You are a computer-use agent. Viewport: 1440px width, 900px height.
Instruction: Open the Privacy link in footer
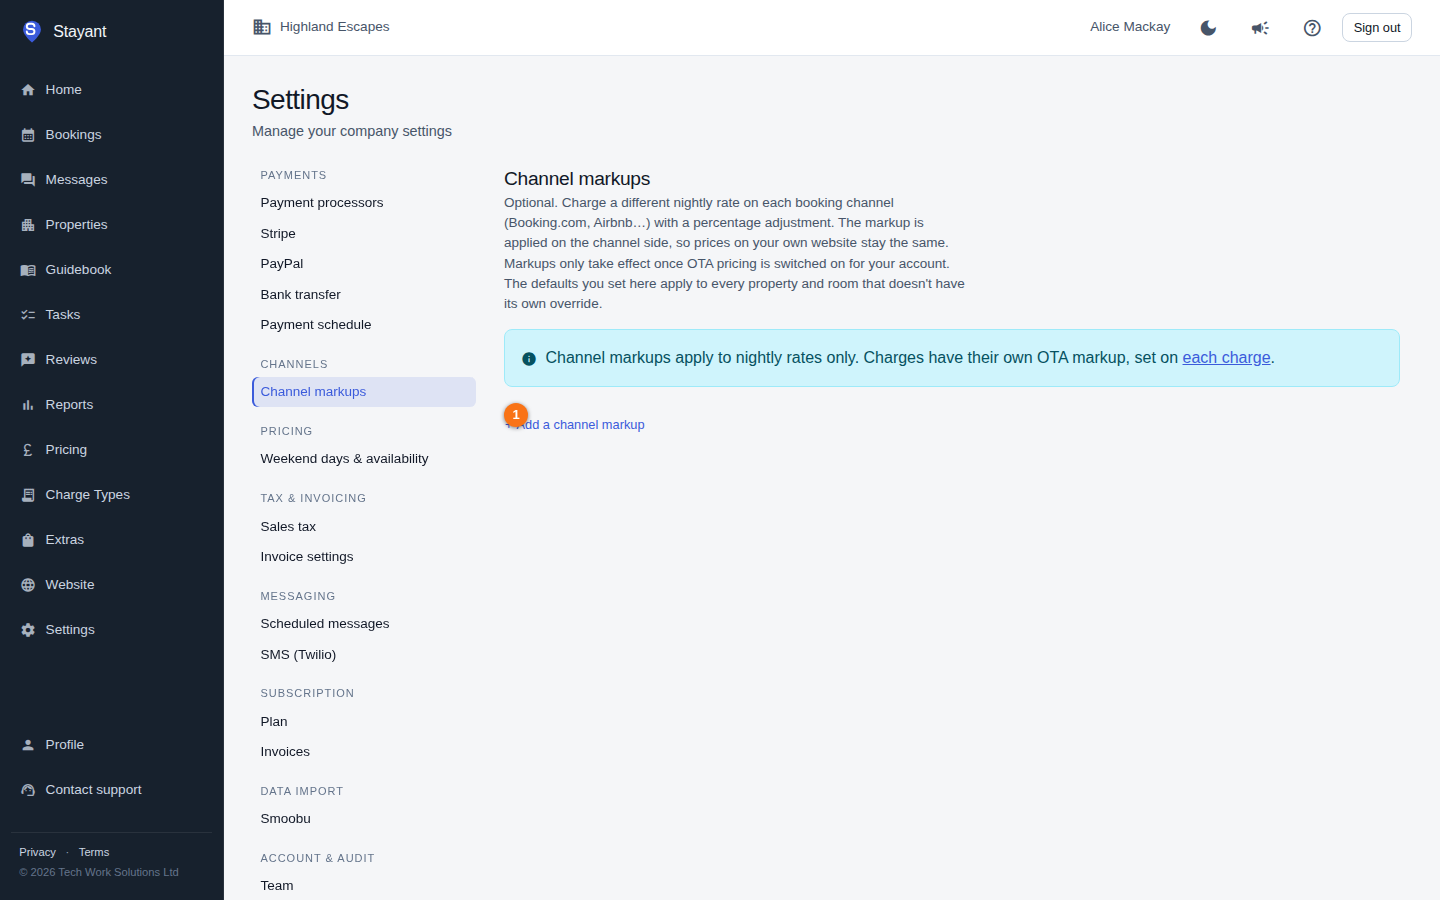[x=38, y=852]
